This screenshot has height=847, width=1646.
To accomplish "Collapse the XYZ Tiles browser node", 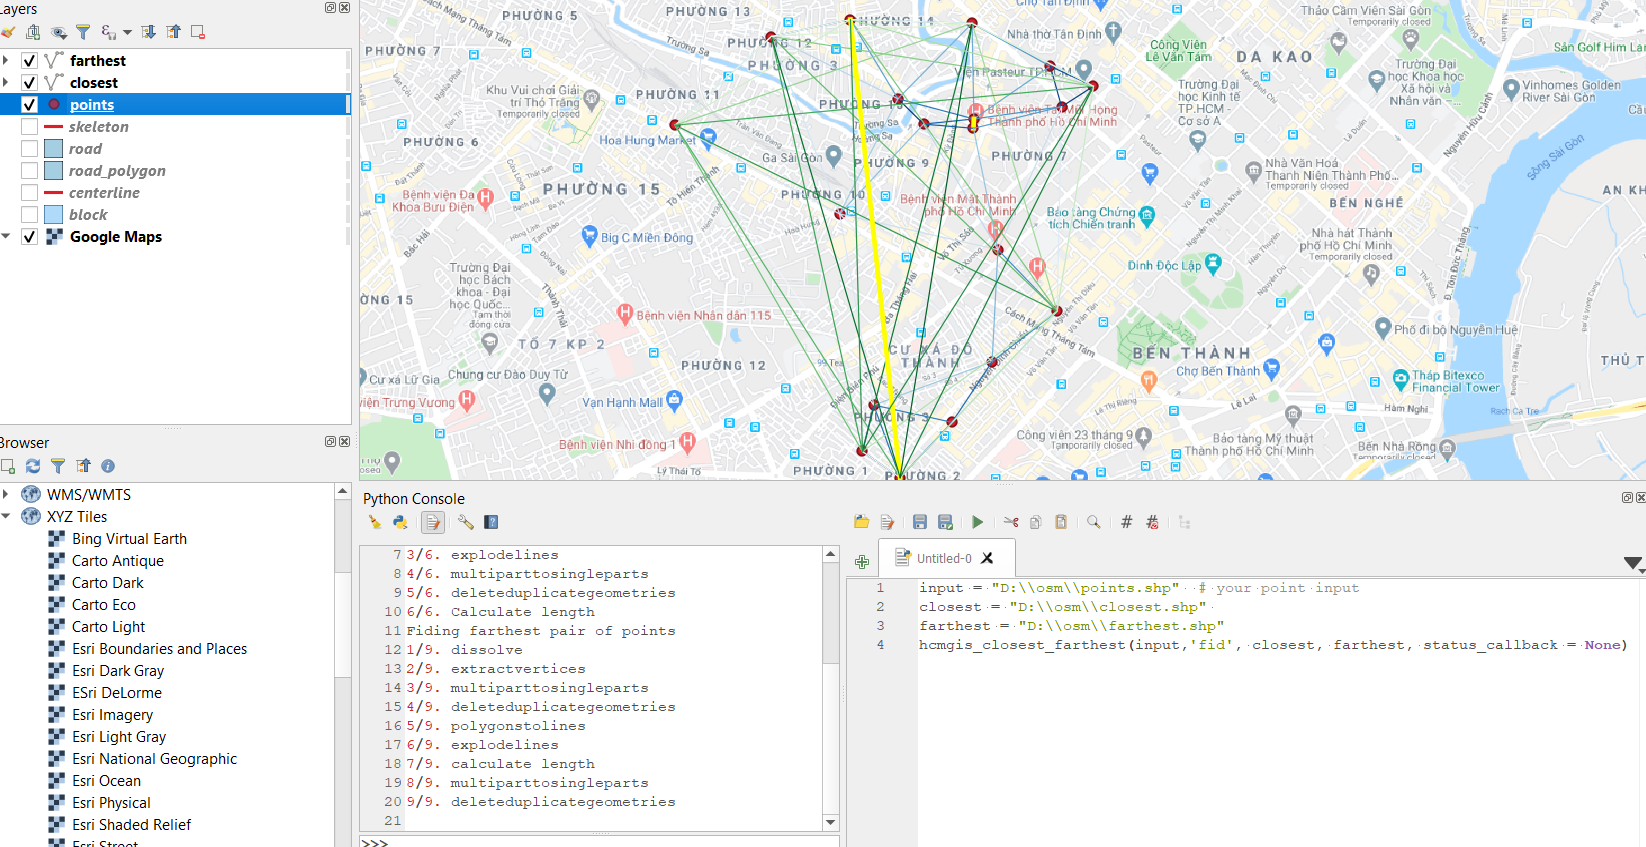I will click(x=6, y=516).
